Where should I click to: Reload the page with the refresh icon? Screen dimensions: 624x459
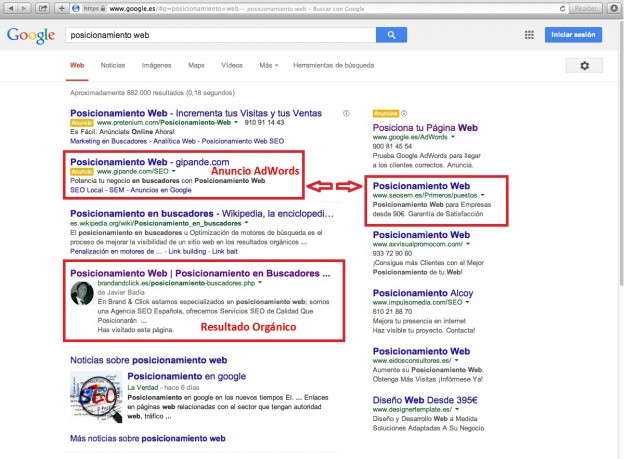[x=562, y=8]
